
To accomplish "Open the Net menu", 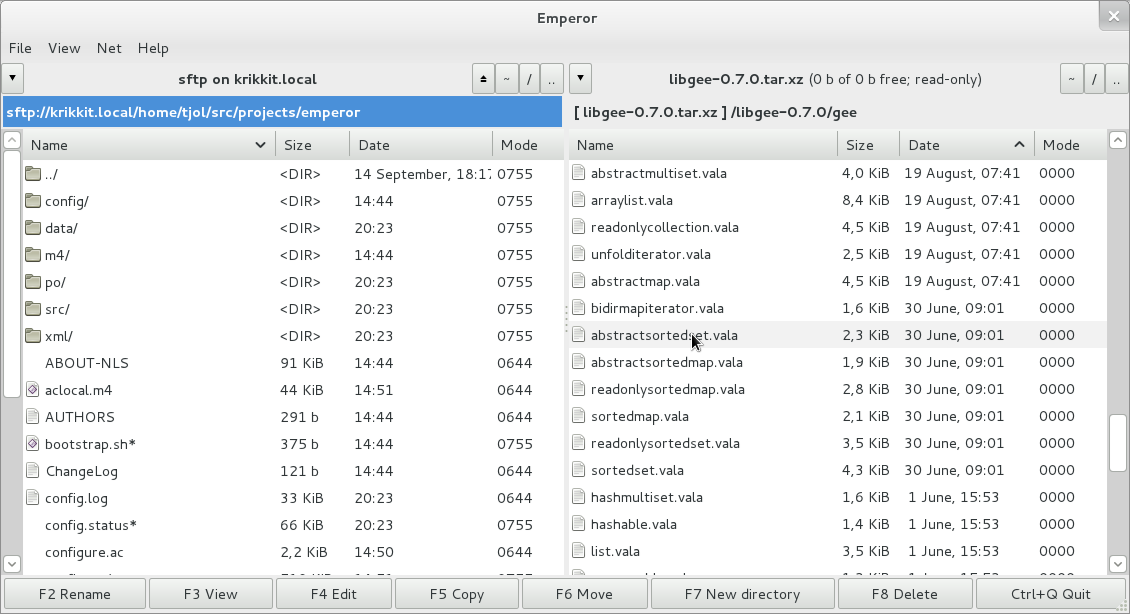I will 109,48.
